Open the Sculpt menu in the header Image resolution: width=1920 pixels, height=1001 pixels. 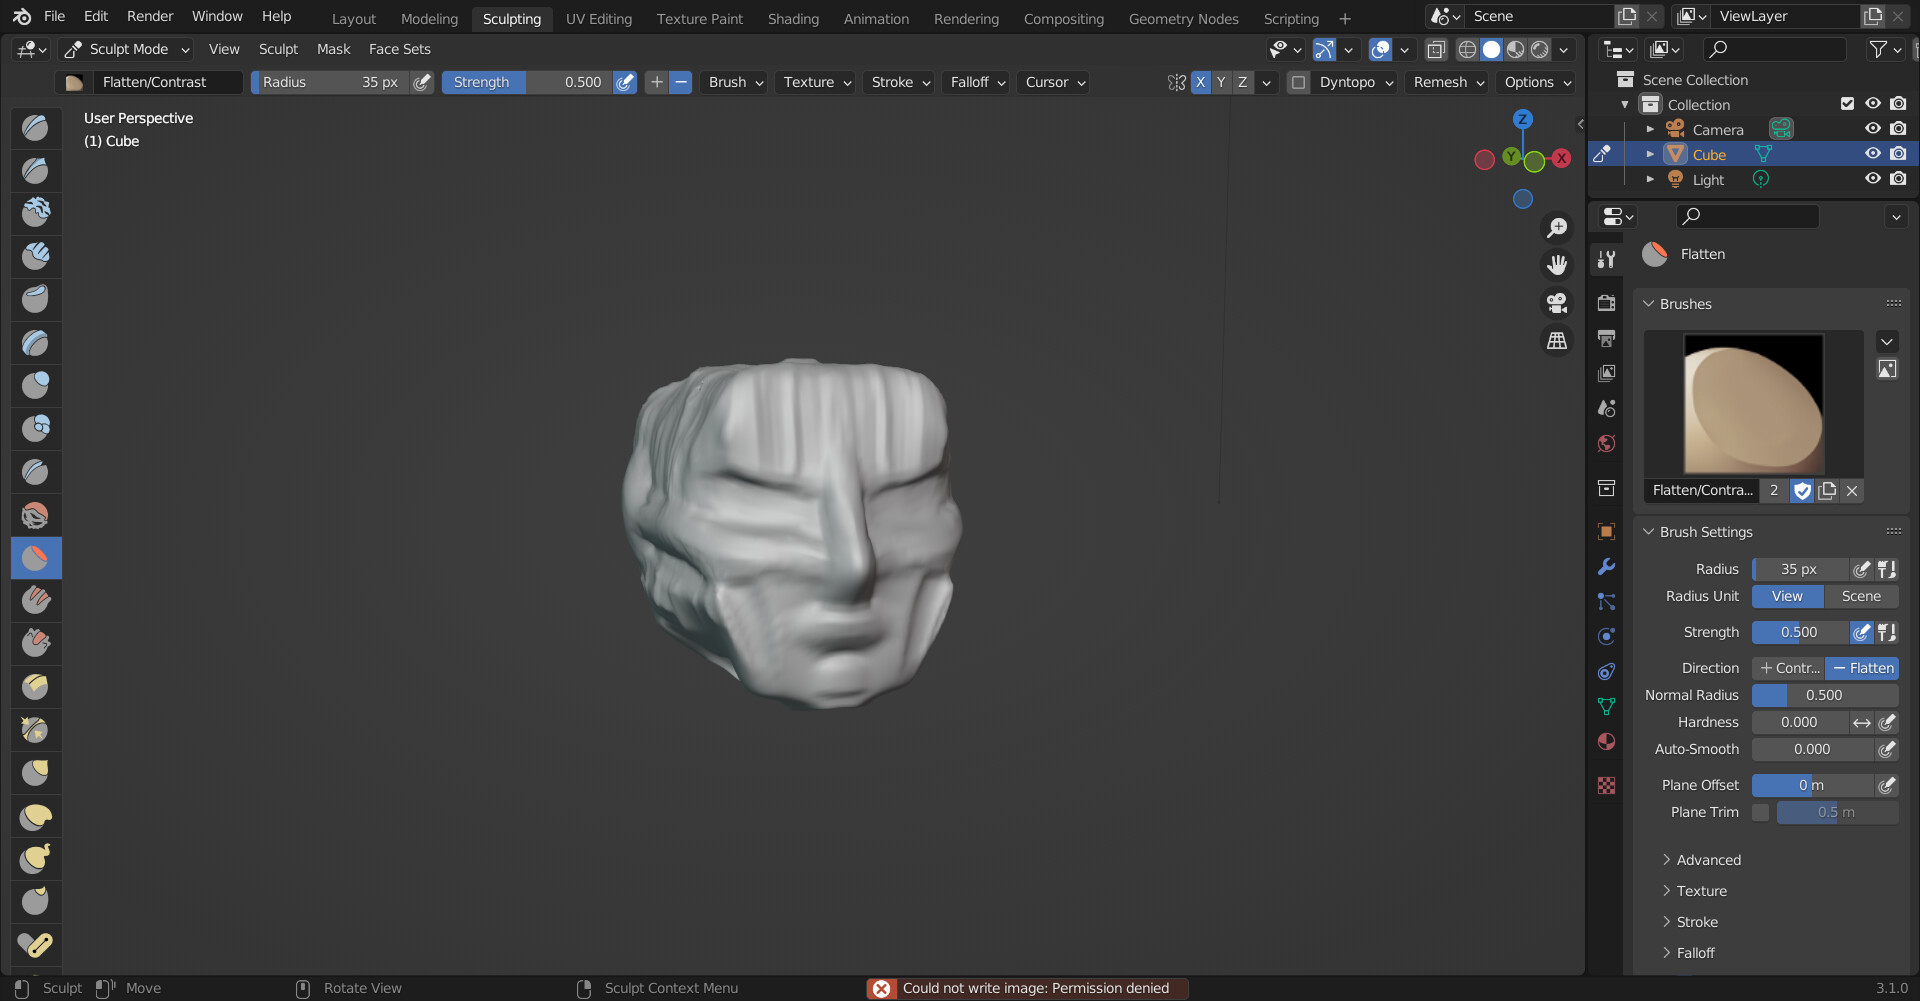tap(278, 48)
